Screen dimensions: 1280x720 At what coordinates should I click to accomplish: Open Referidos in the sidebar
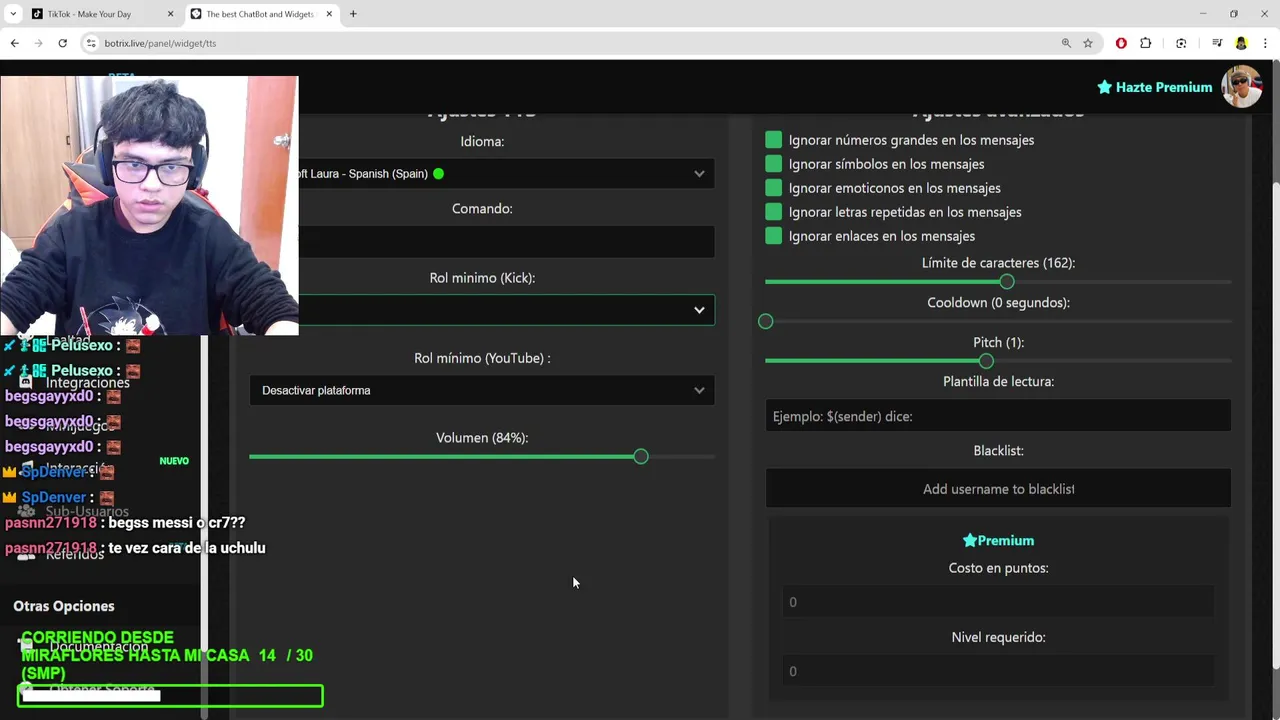point(75,554)
